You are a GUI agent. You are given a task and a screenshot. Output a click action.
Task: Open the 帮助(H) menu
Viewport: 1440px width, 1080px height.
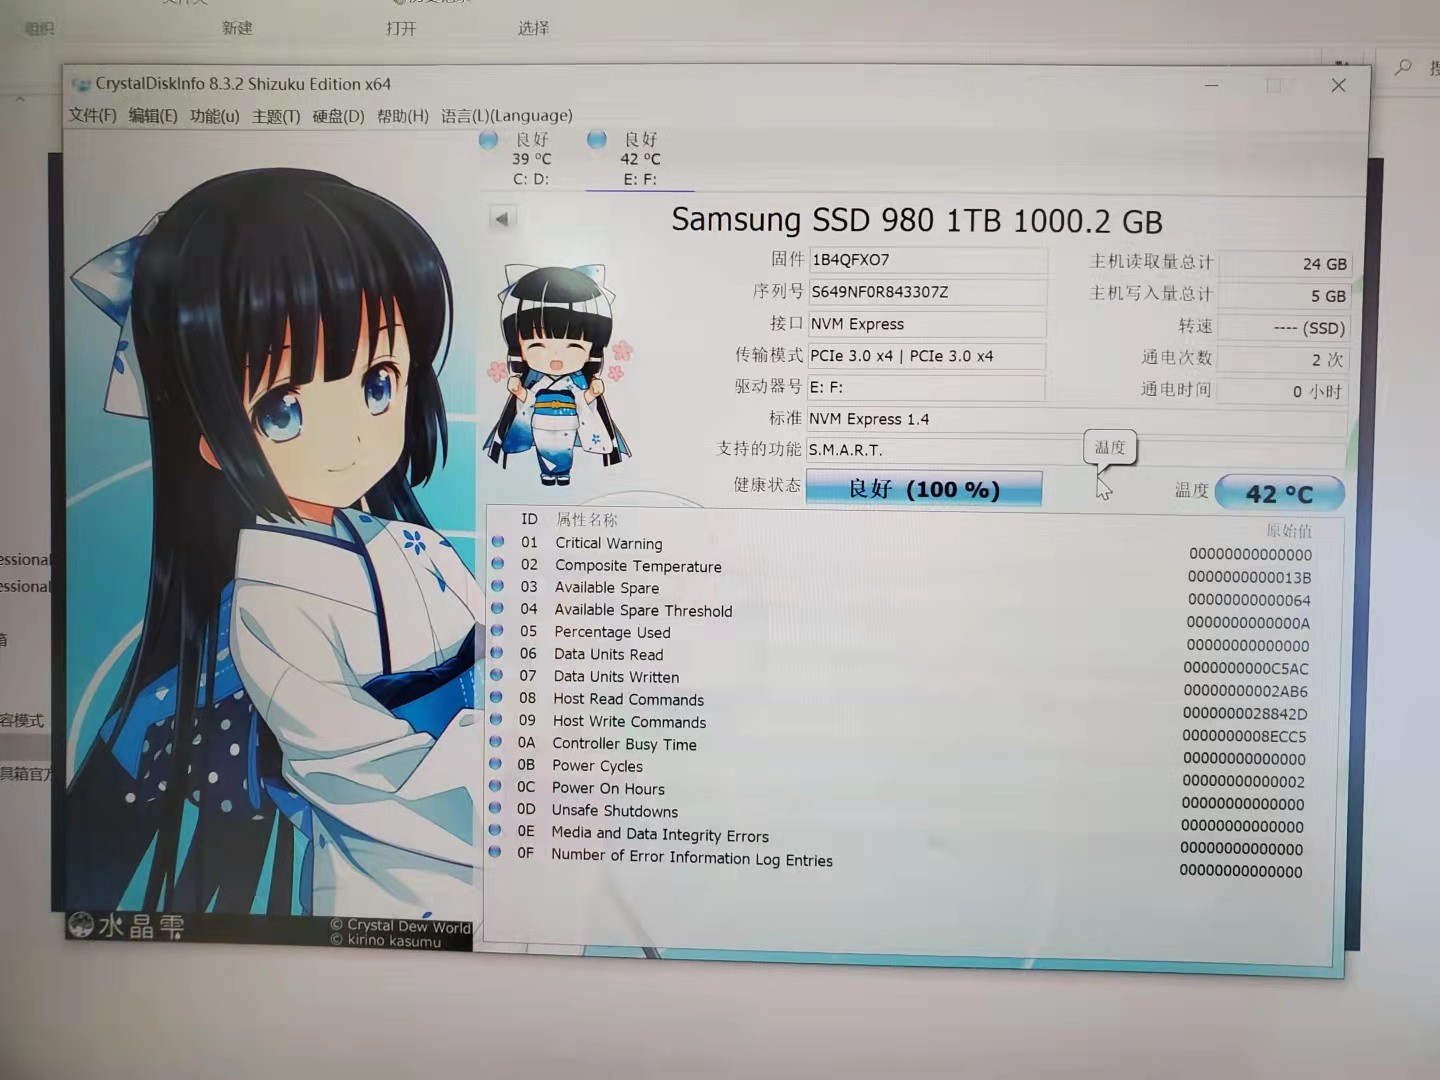[x=402, y=116]
